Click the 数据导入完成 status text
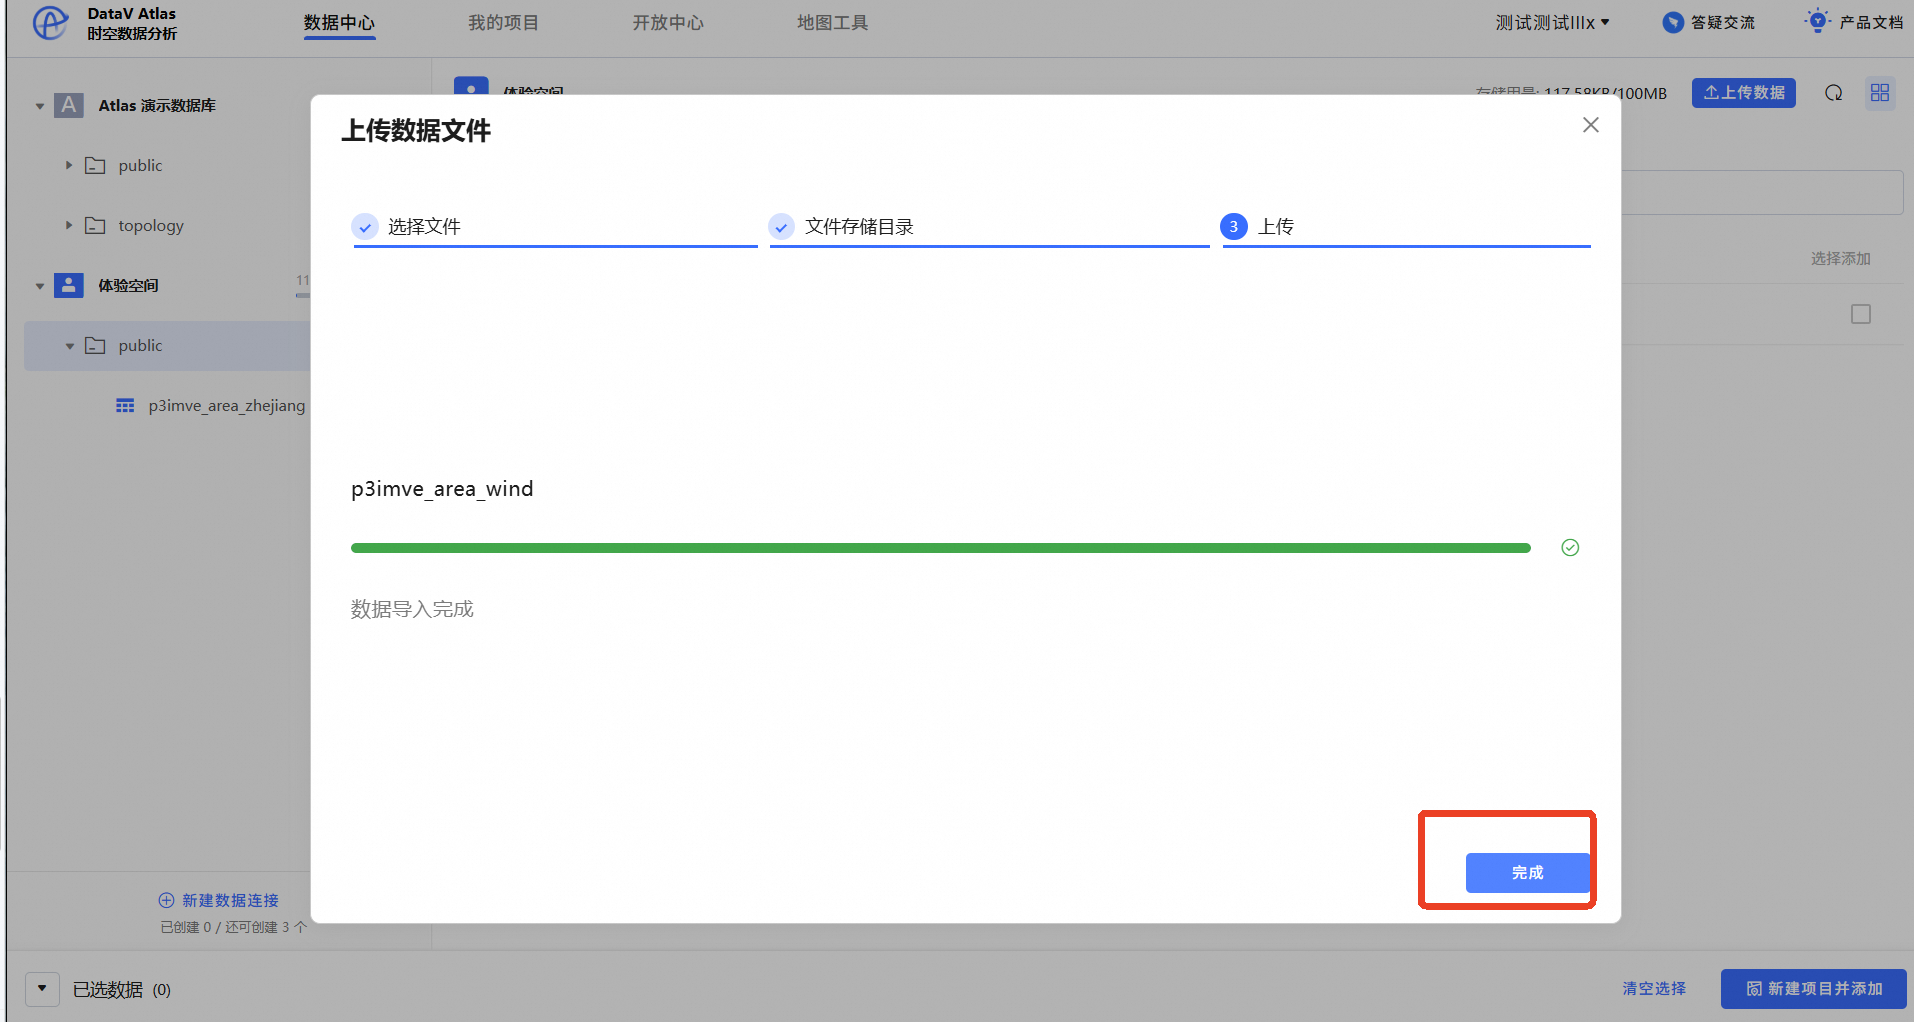This screenshot has height=1022, width=1914. pos(412,609)
